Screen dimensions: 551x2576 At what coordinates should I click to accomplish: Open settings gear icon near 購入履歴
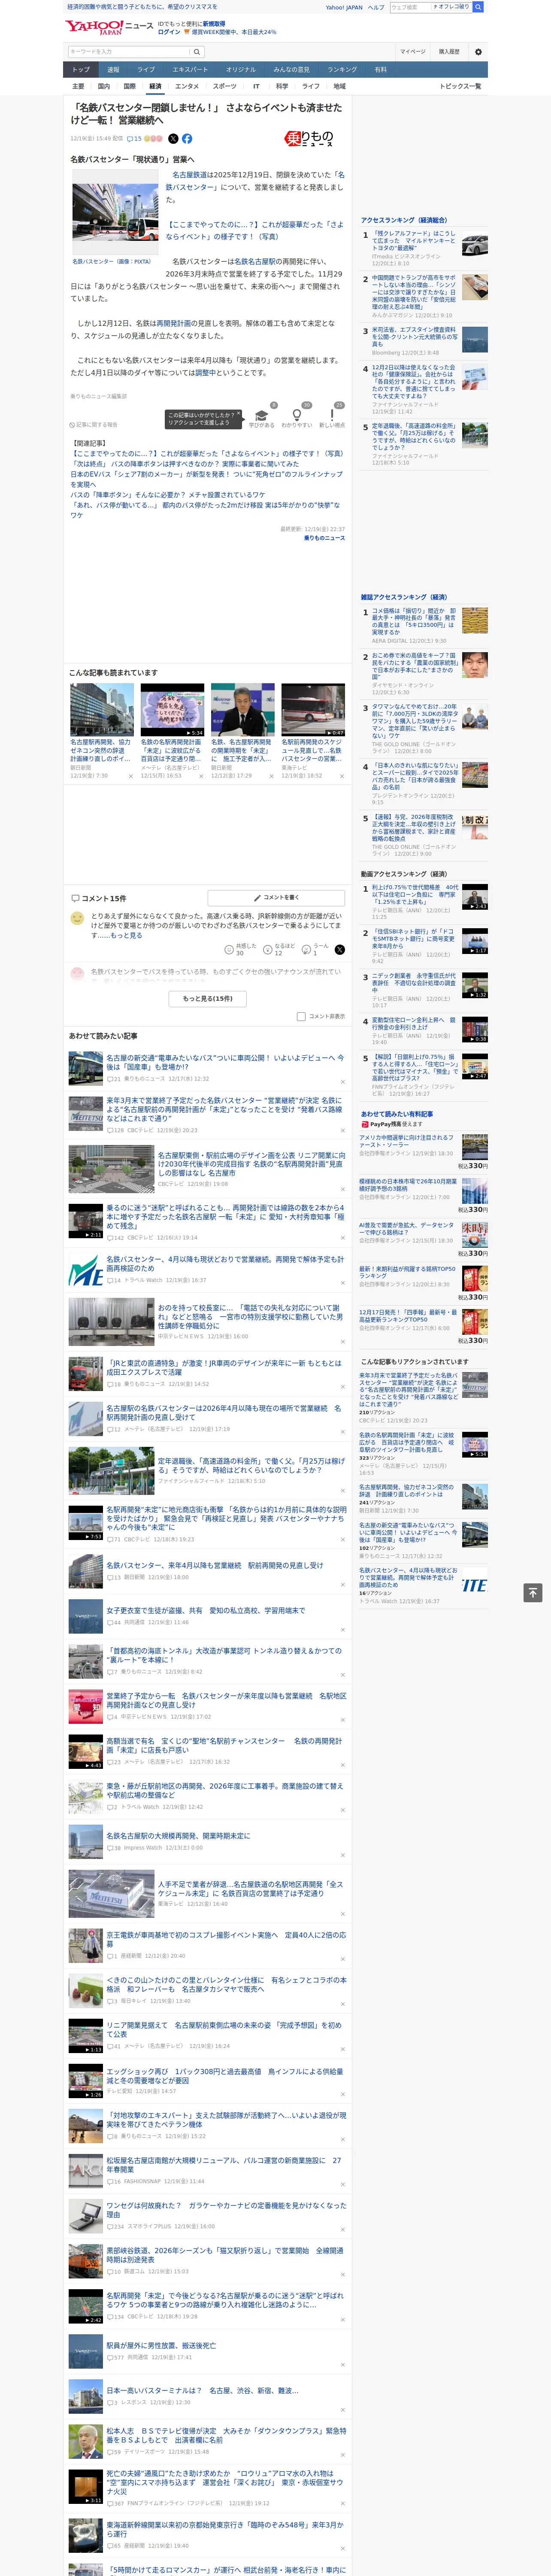tap(478, 52)
